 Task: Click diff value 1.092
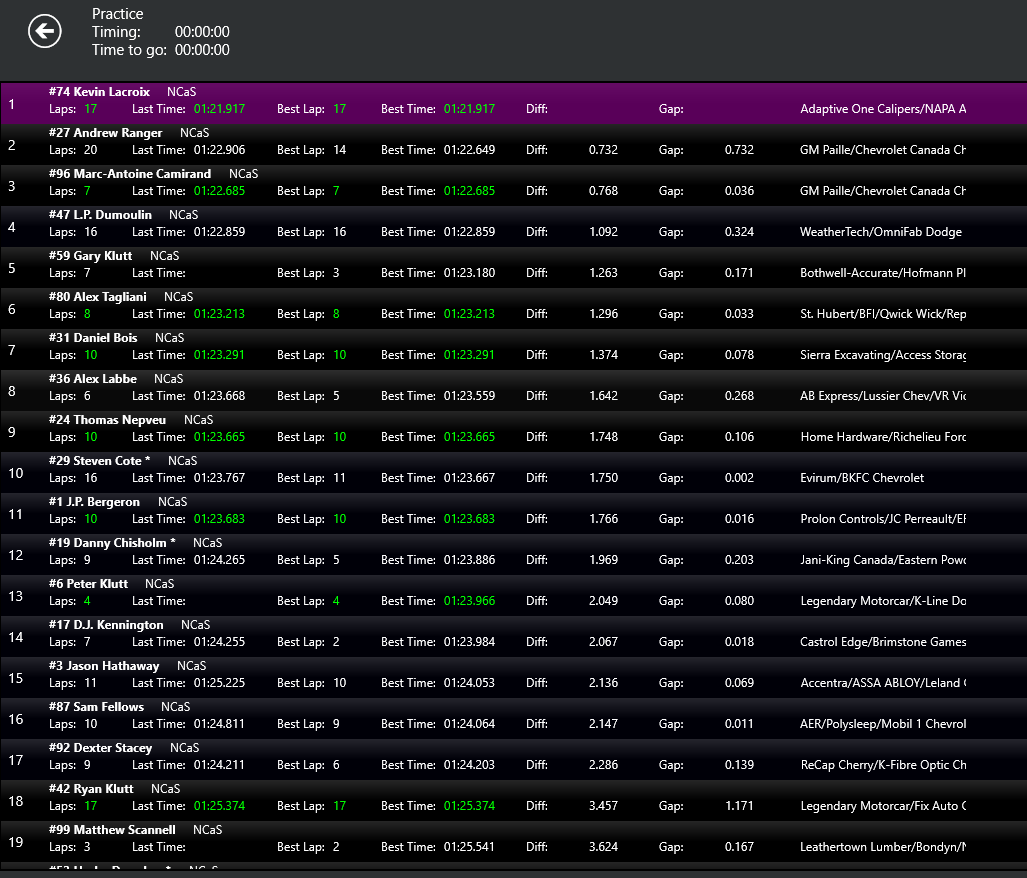[603, 232]
